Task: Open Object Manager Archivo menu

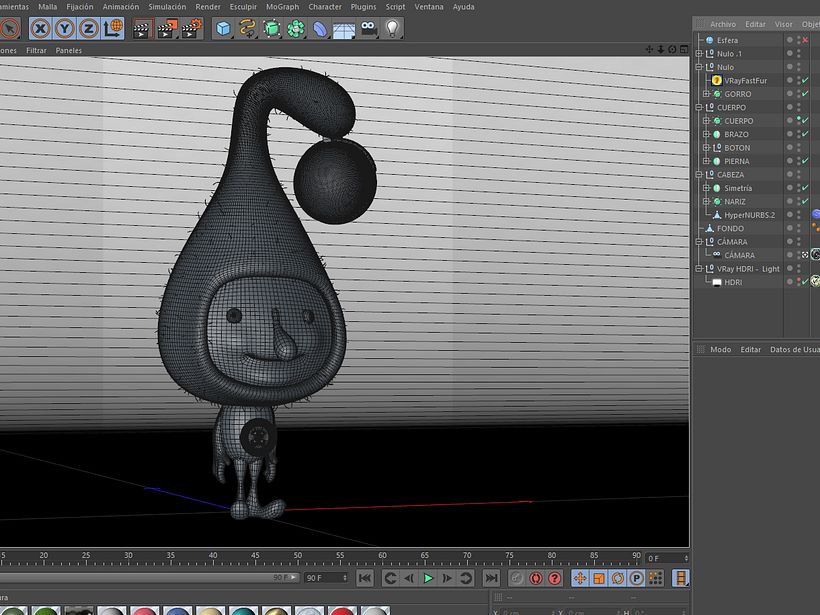Action: [723, 24]
